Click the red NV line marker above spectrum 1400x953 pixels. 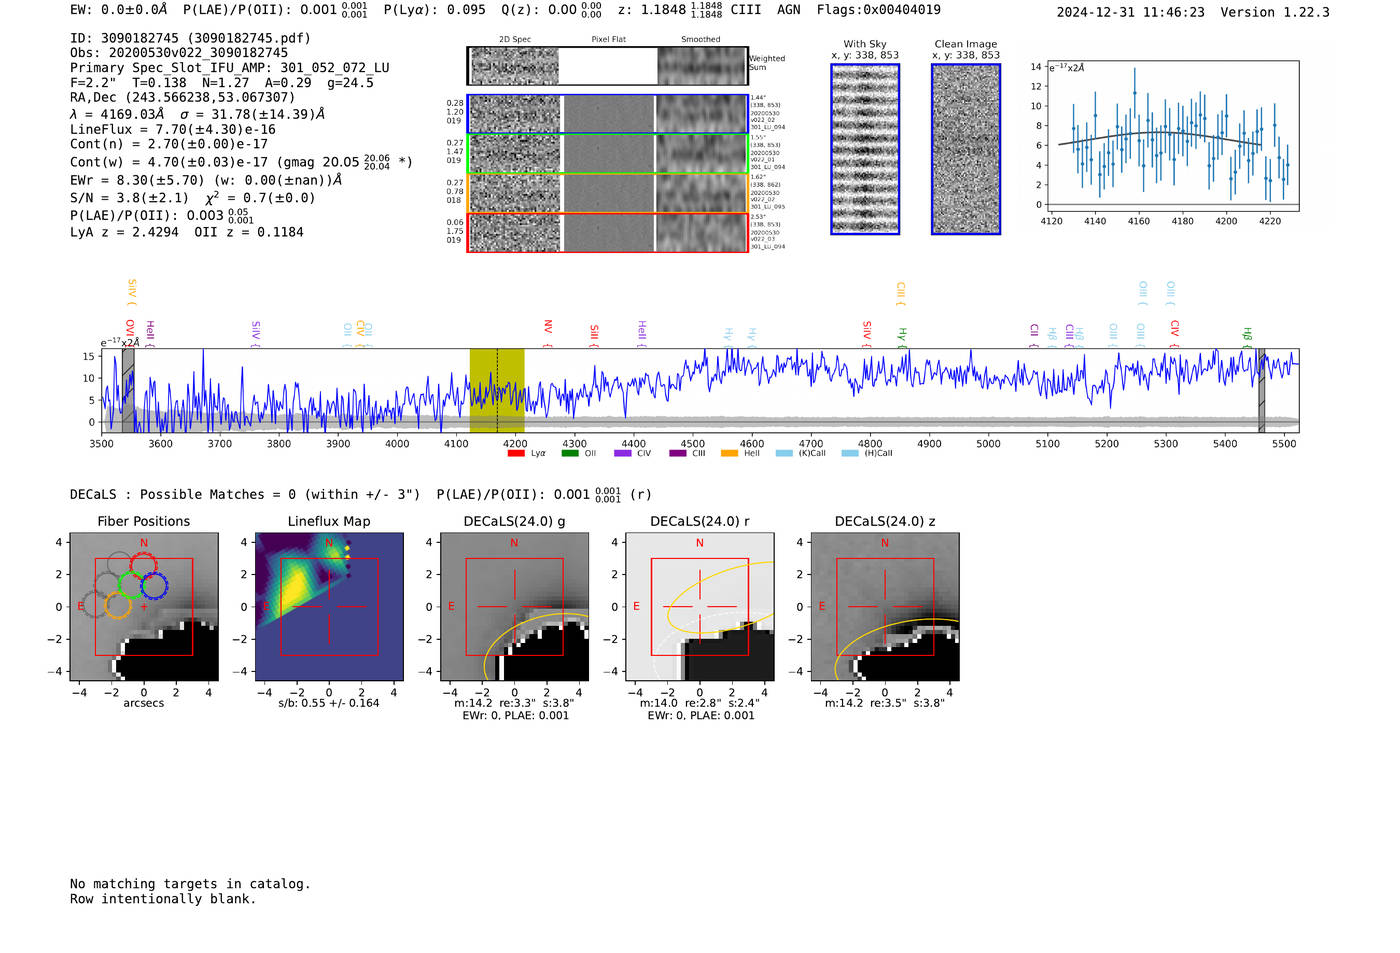point(548,333)
